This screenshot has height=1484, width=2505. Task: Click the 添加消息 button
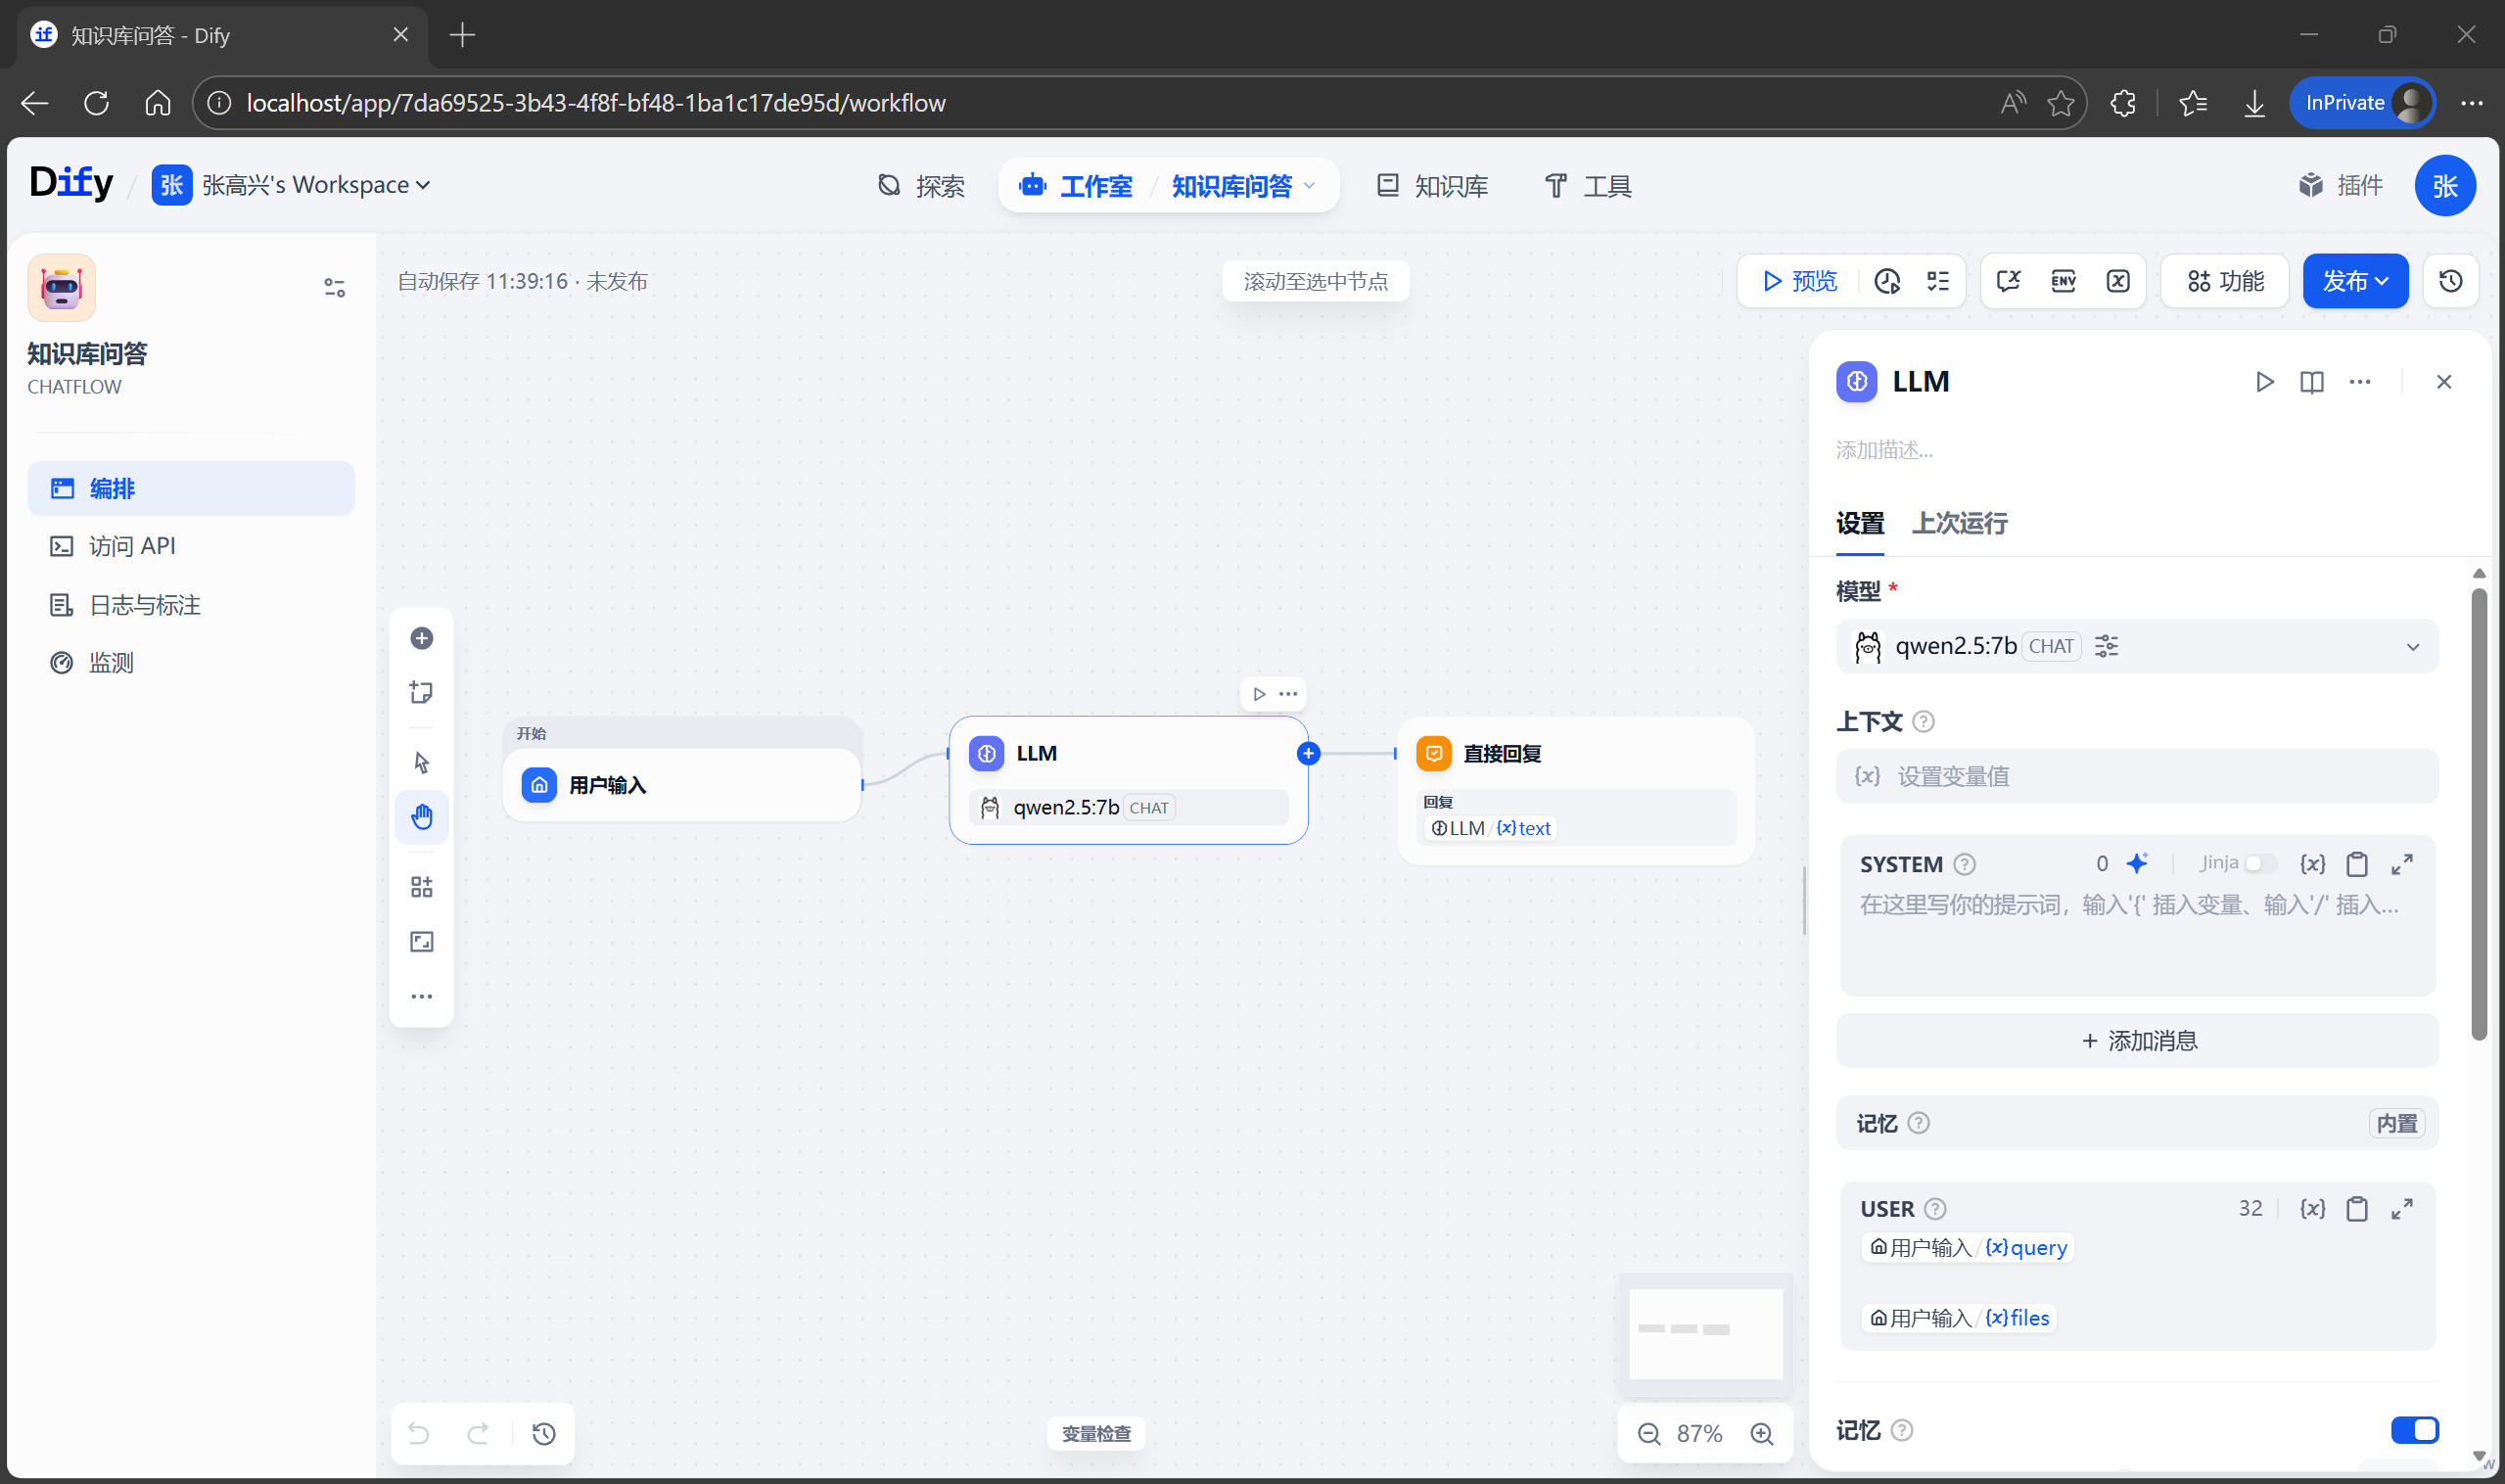[2136, 1041]
